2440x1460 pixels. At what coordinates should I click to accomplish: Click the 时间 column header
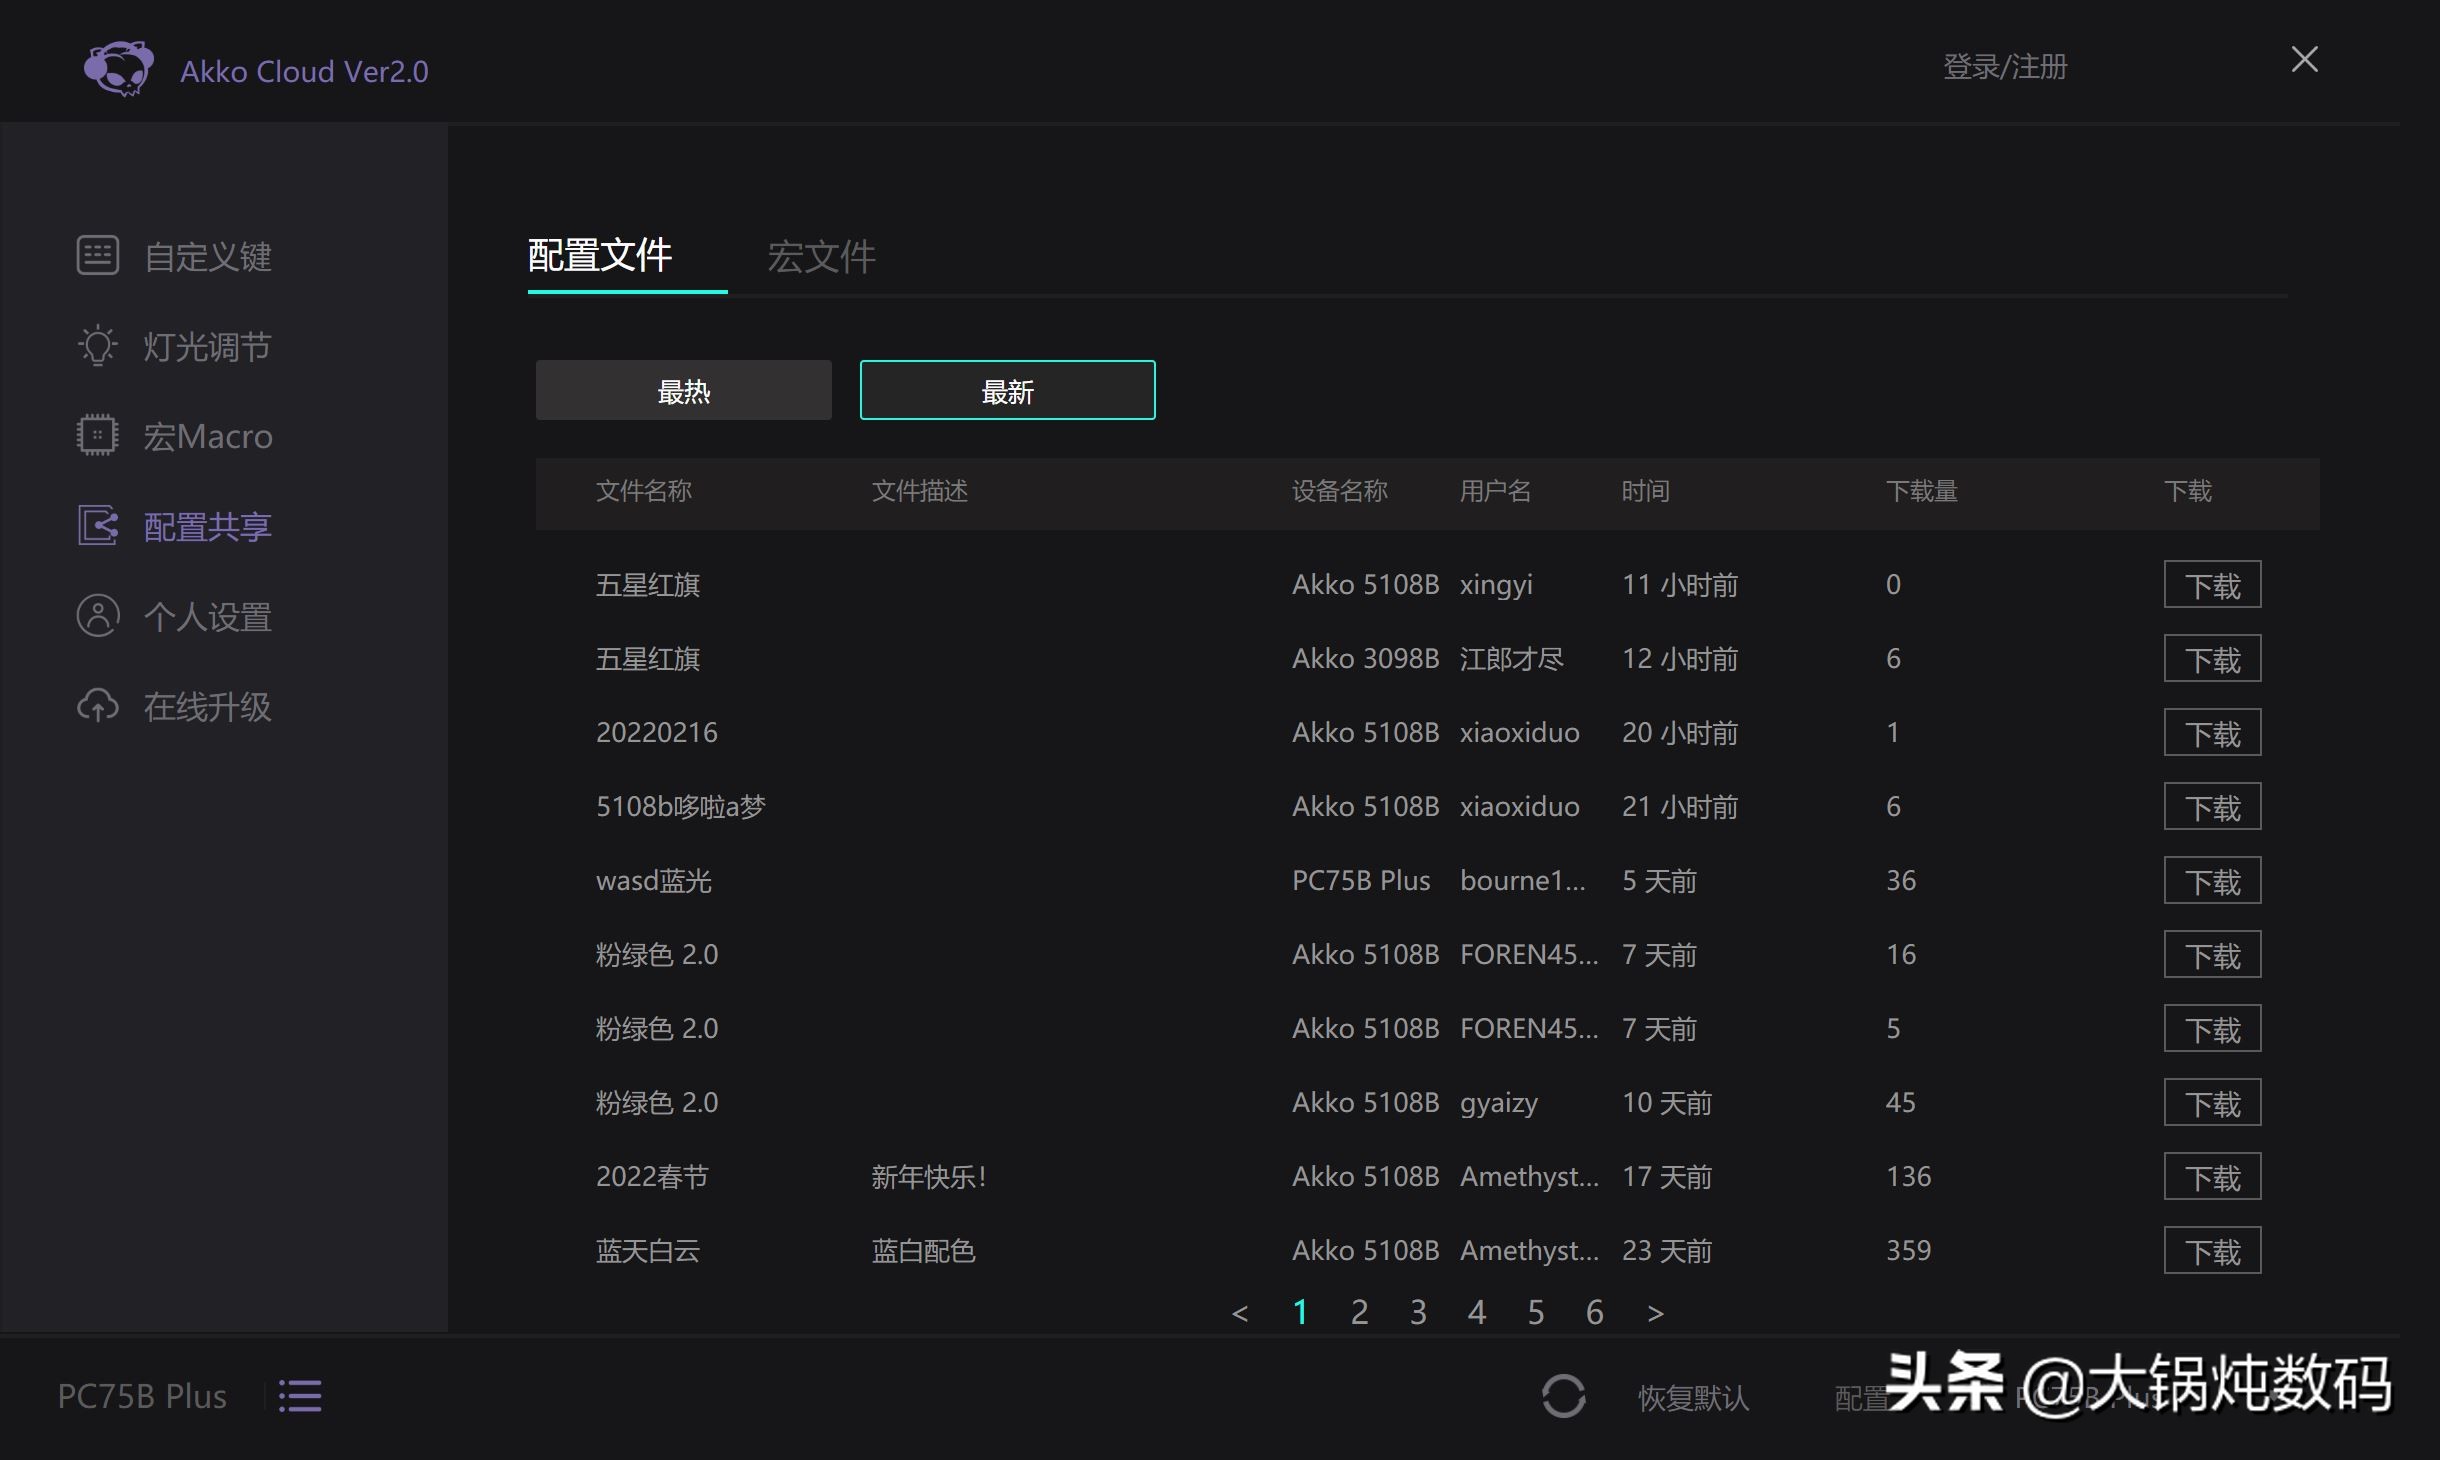[x=1646, y=491]
